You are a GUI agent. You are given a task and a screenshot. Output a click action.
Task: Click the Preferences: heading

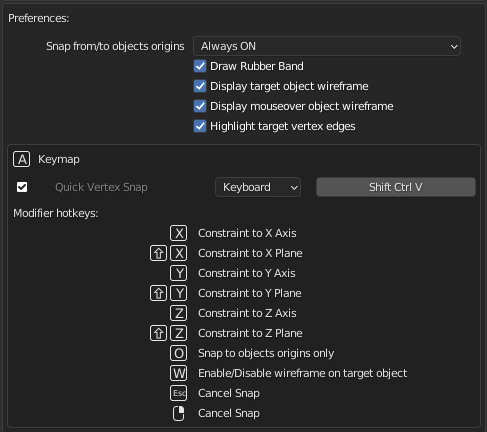[39, 18]
